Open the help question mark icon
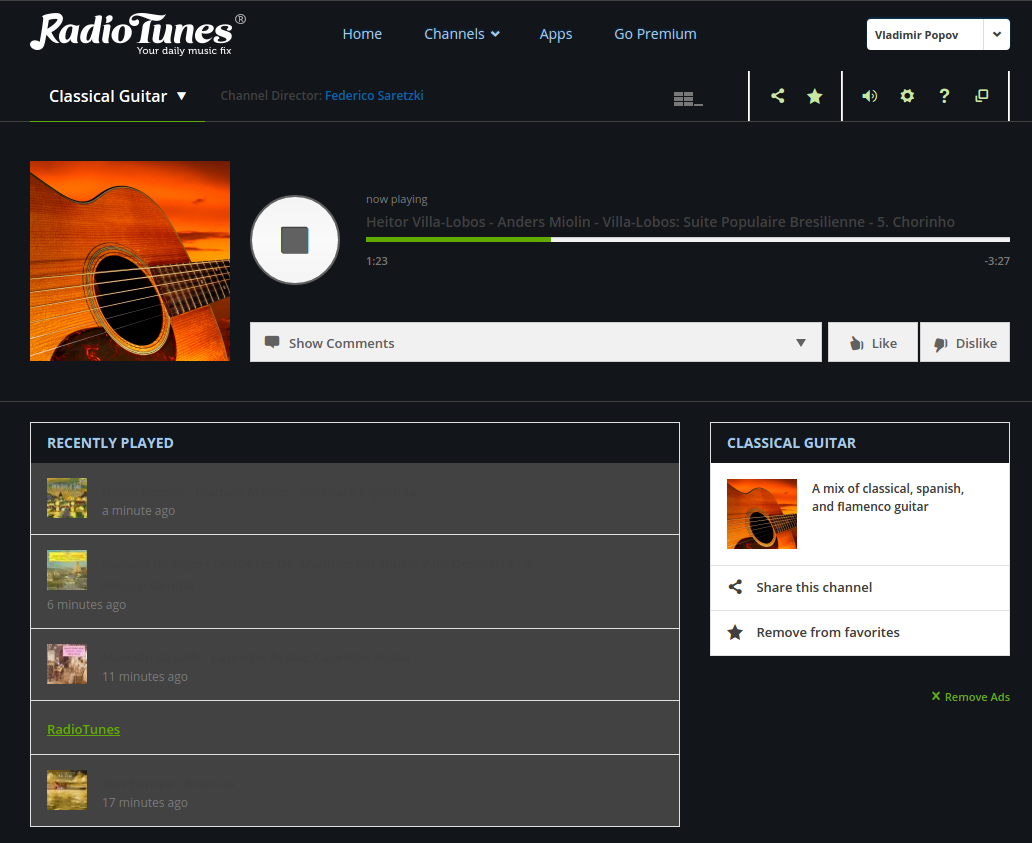1032x843 pixels. click(944, 96)
